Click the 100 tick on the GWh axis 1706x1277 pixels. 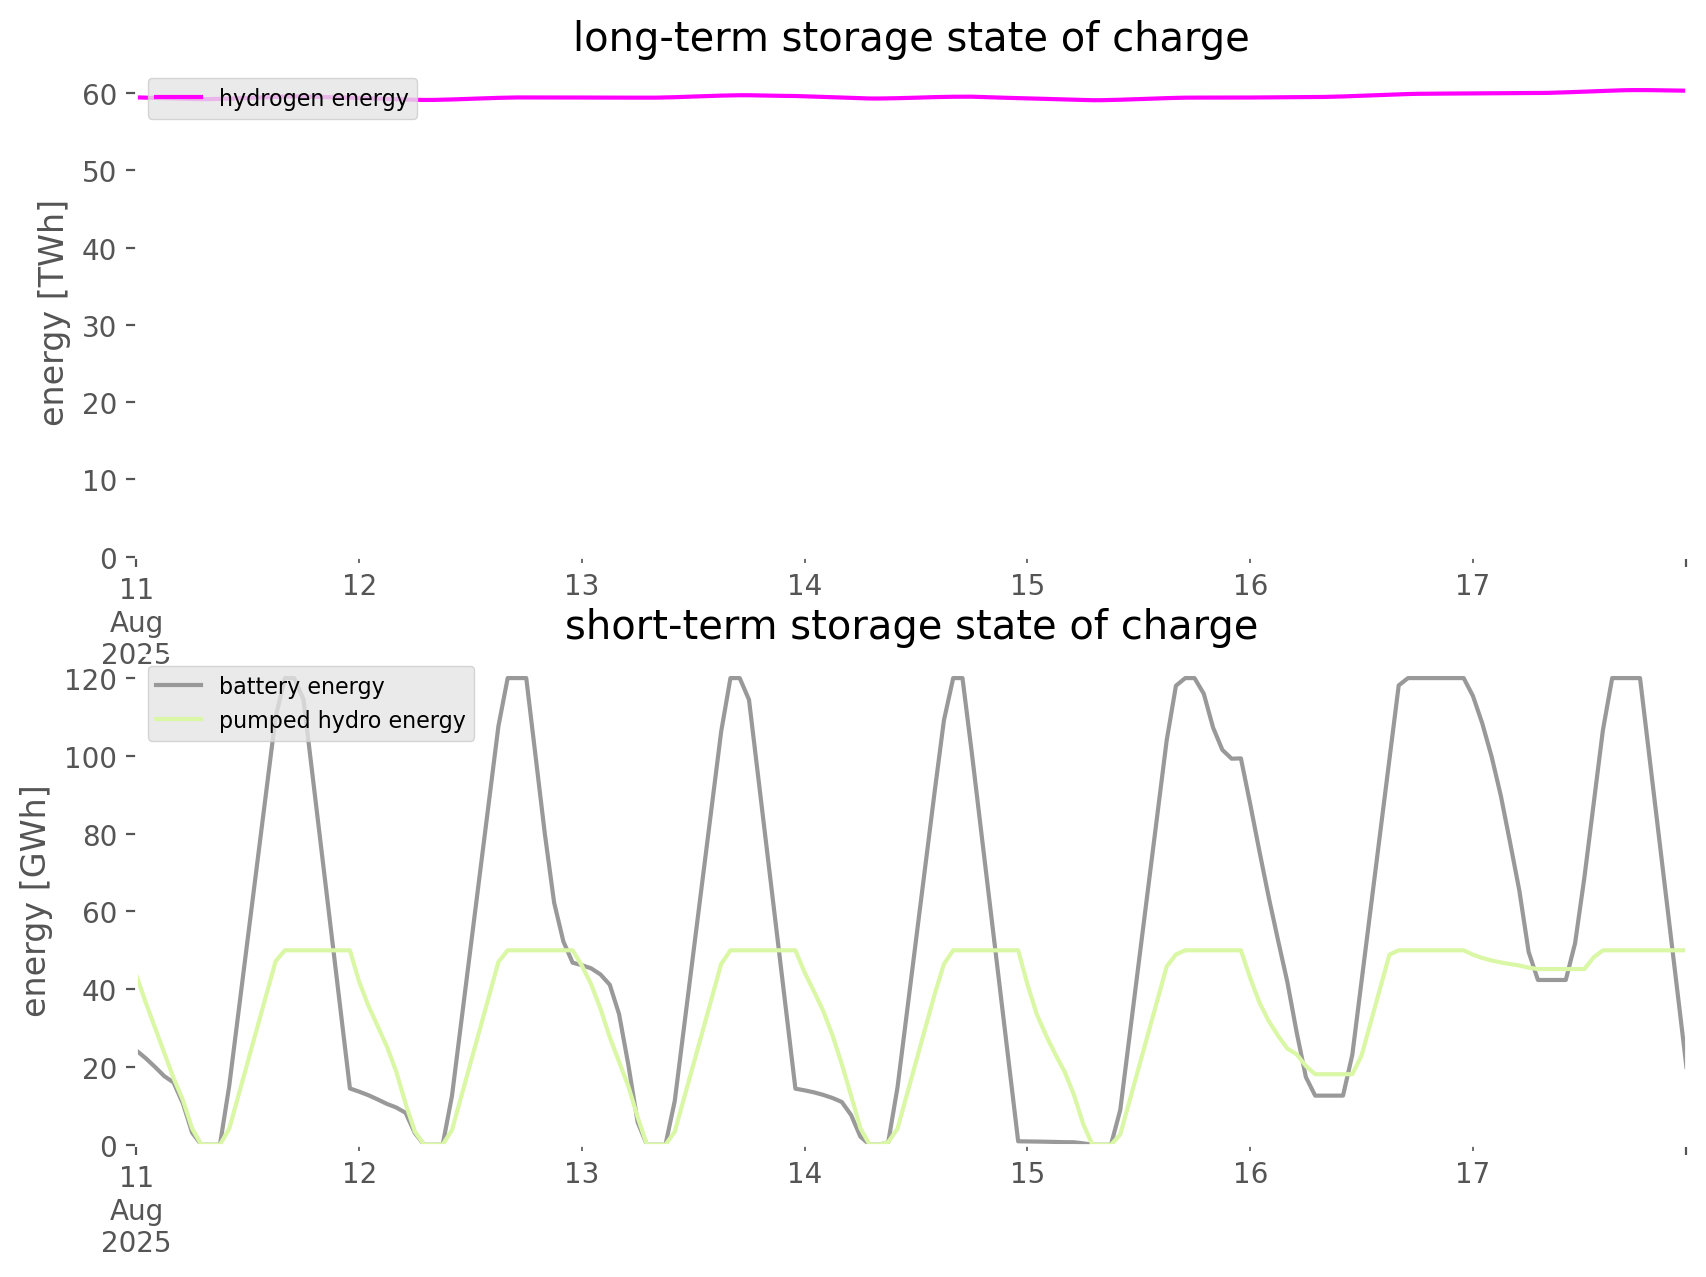coord(91,757)
